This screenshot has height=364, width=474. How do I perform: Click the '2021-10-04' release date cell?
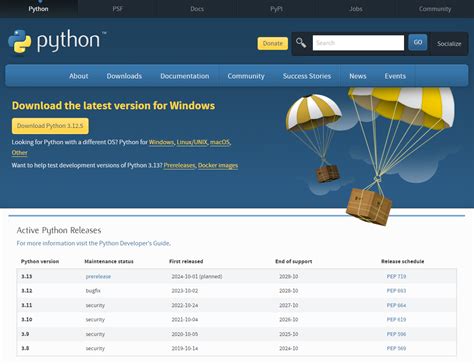tap(185, 319)
